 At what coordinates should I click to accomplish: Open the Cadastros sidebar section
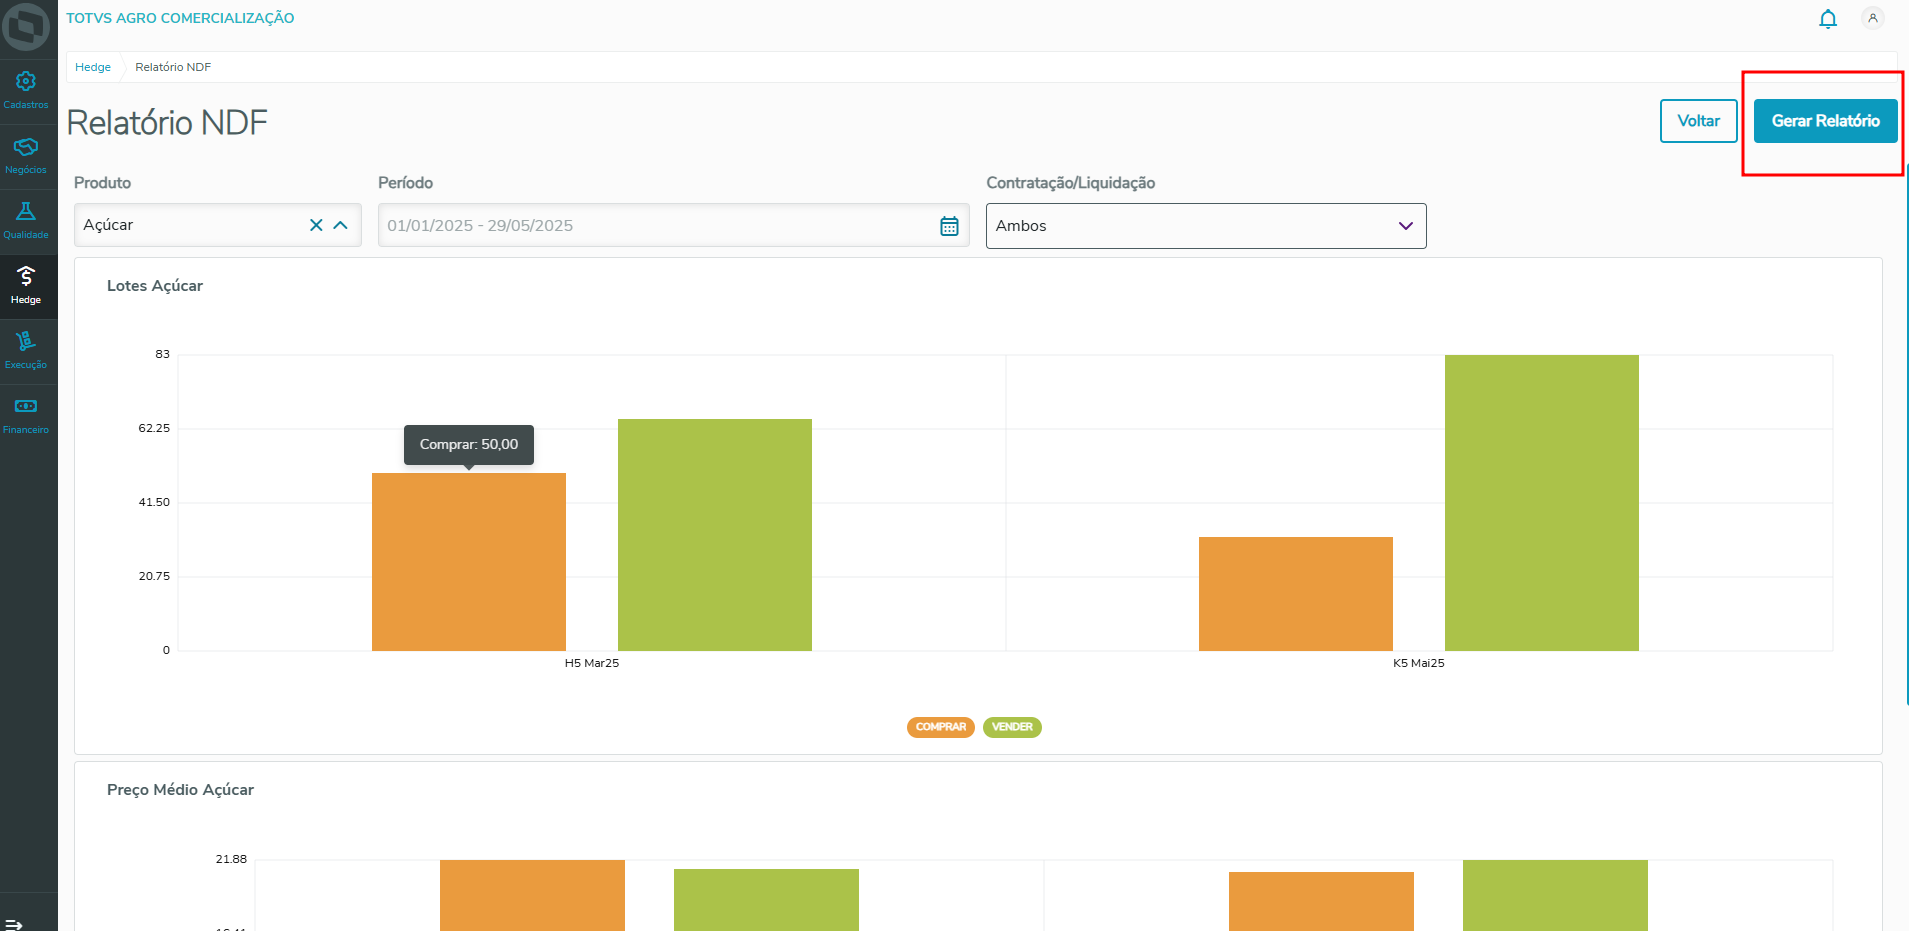click(26, 91)
